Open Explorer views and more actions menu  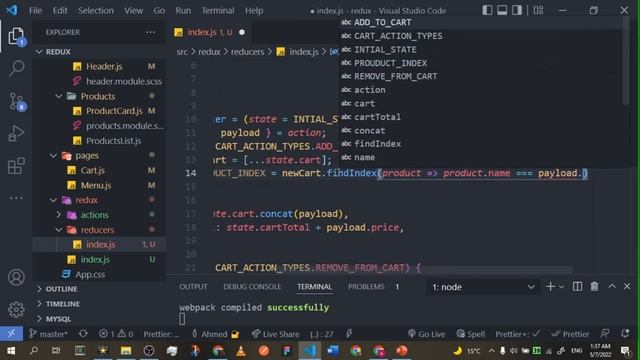[151, 32]
